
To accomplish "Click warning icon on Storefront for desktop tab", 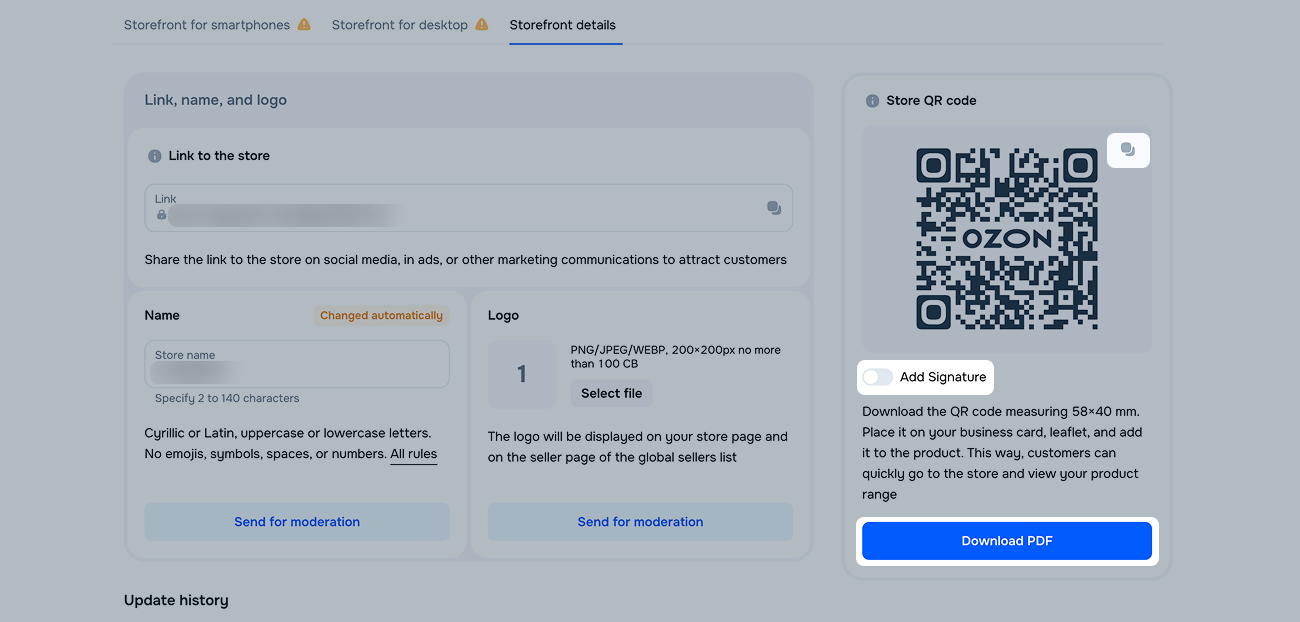I will tap(482, 25).
